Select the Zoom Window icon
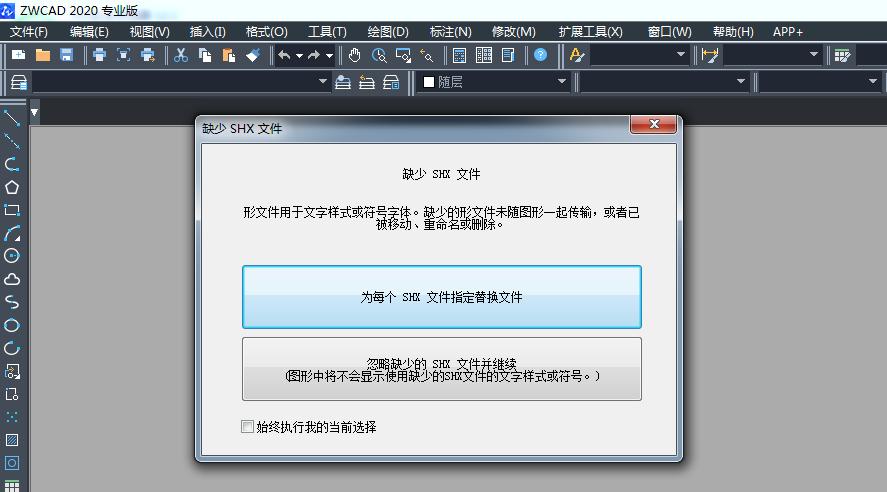887x492 pixels. point(403,55)
